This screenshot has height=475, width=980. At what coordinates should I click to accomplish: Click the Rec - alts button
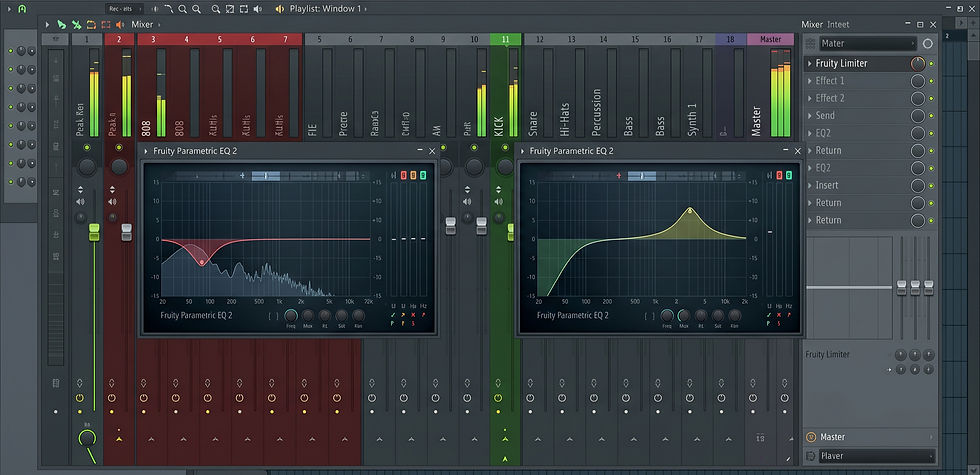click(x=124, y=9)
